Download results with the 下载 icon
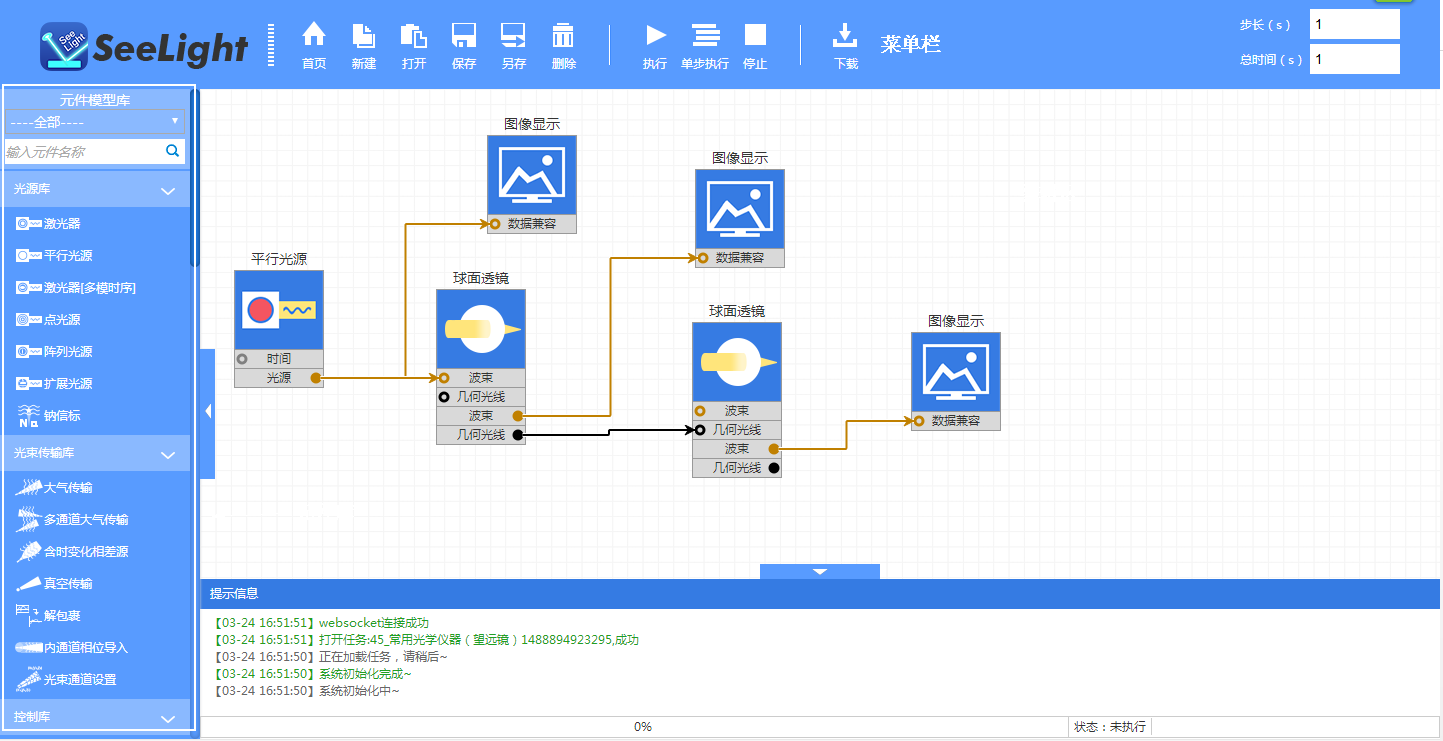 845,37
